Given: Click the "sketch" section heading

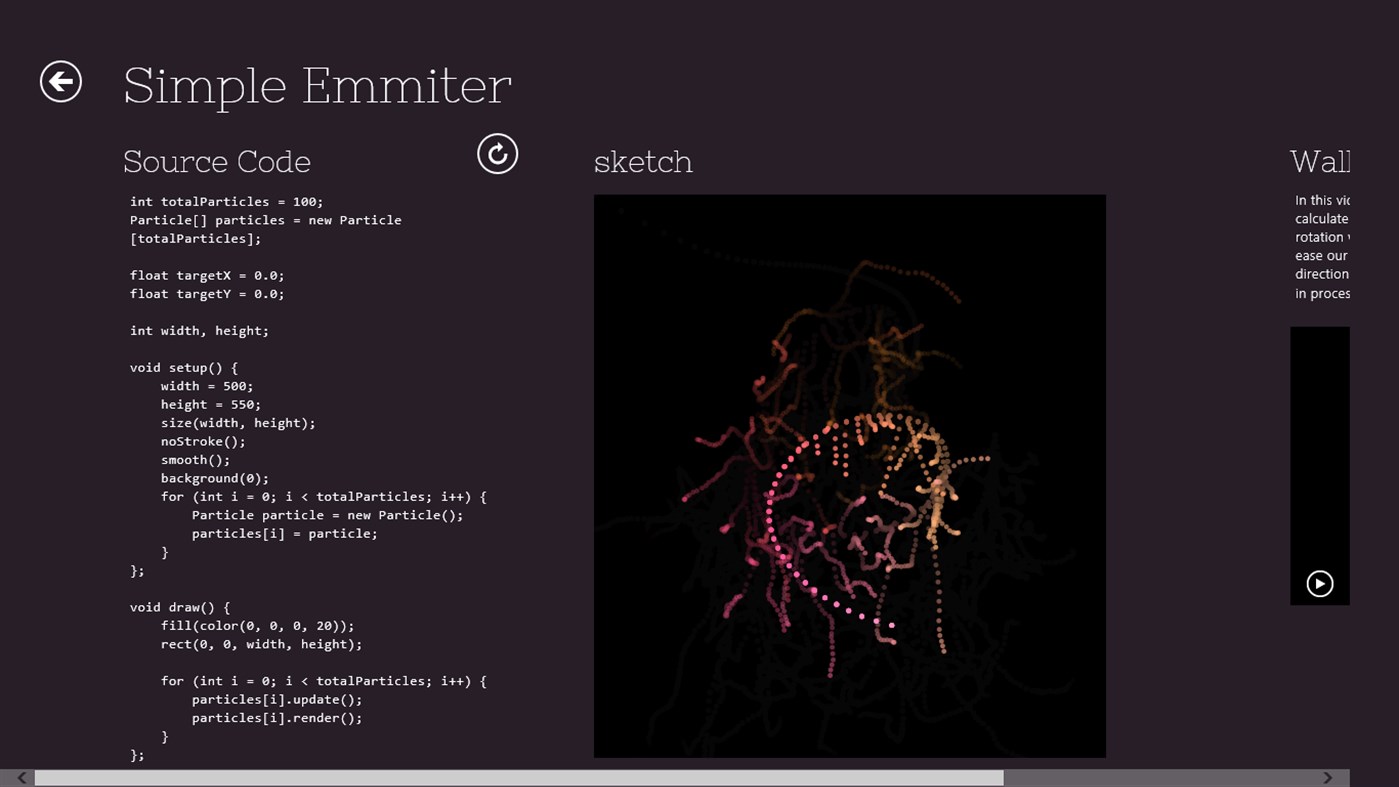Looking at the screenshot, I should click(x=643, y=161).
